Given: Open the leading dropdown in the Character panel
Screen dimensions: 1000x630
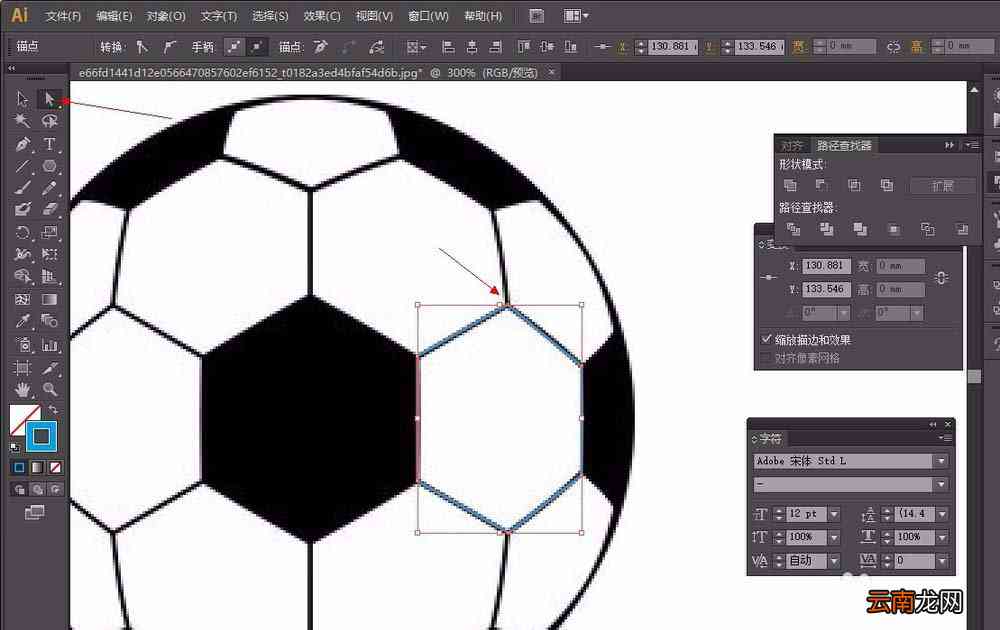Looking at the screenshot, I should pyautogui.click(x=942, y=514).
